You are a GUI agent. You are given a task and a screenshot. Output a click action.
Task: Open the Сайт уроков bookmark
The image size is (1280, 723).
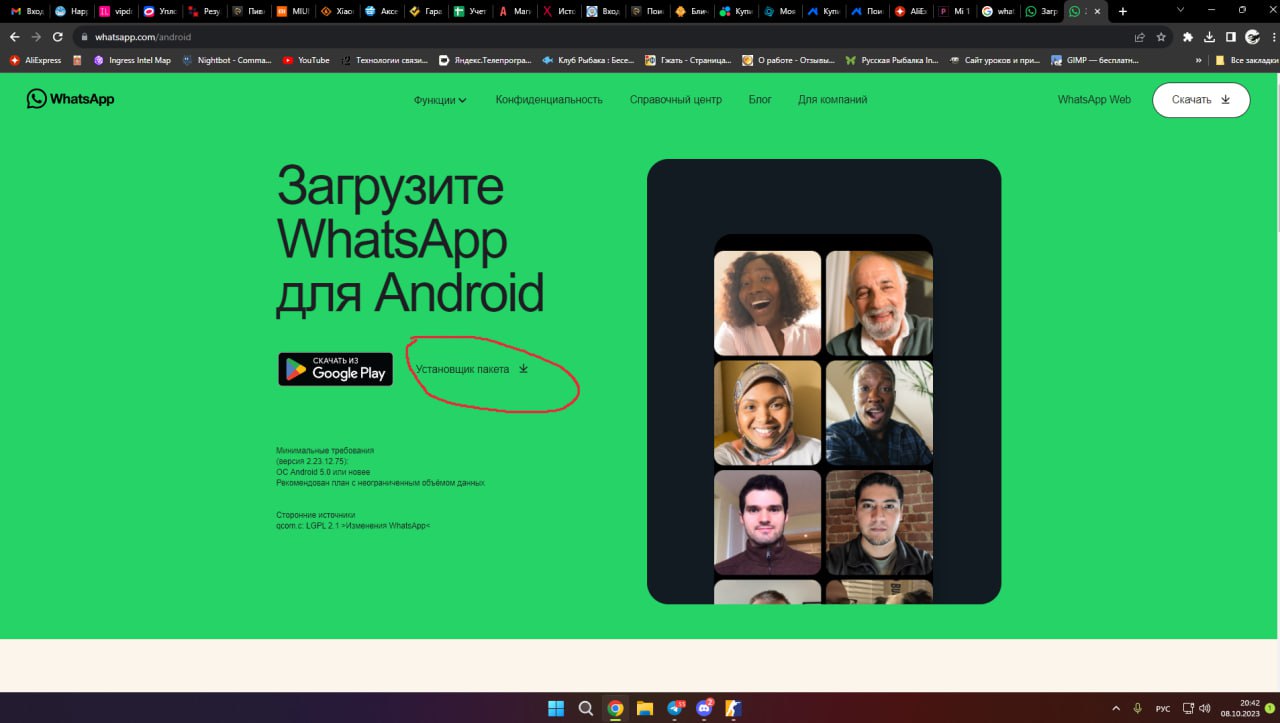pyautogui.click(x=994, y=60)
